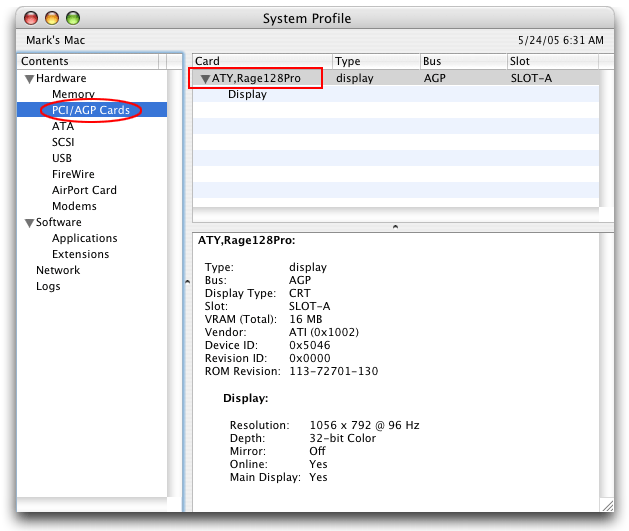Select PCI/AGP Cards in sidebar
Image resolution: width=629 pixels, height=531 pixels.
[90, 110]
